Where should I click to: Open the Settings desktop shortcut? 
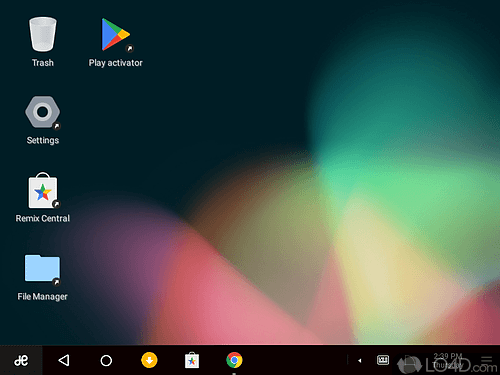click(43, 112)
